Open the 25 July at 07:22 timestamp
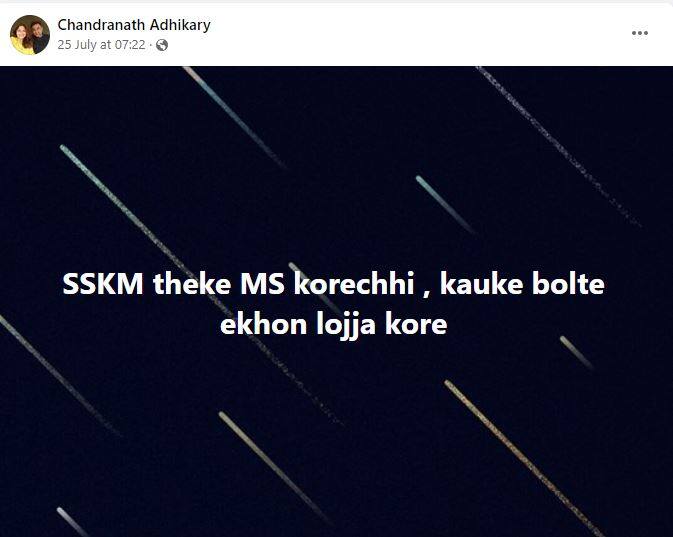Image resolution: width=673 pixels, height=537 pixels. click(101, 45)
